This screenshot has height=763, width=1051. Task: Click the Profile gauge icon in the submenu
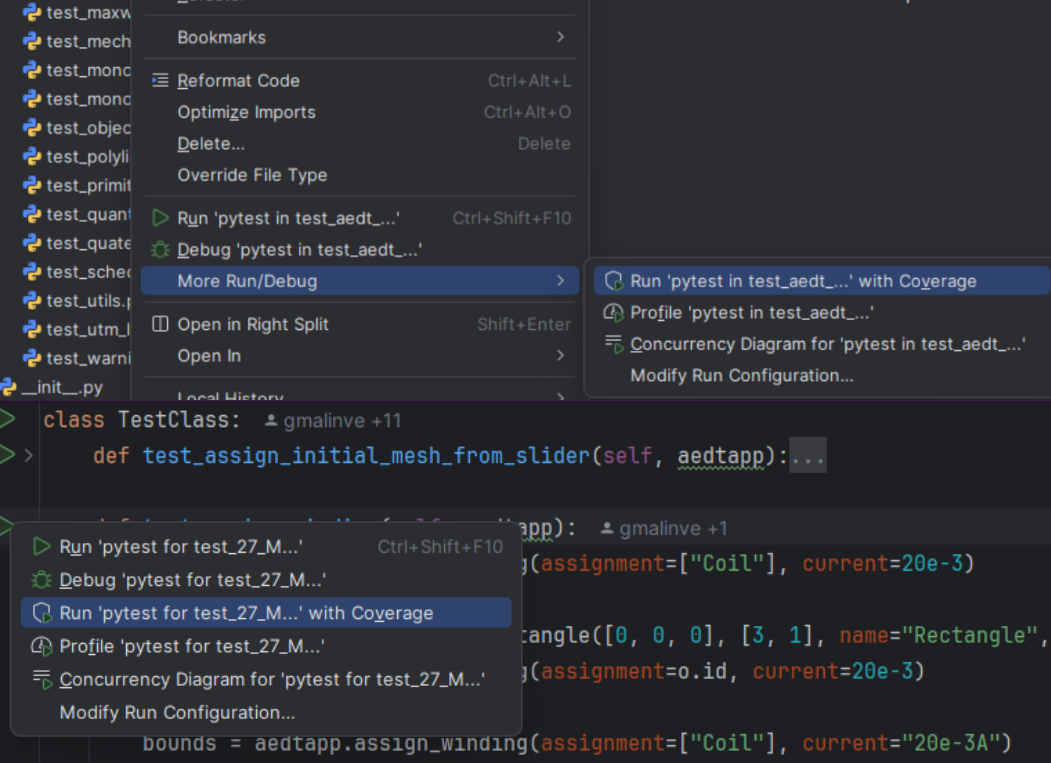(614, 312)
